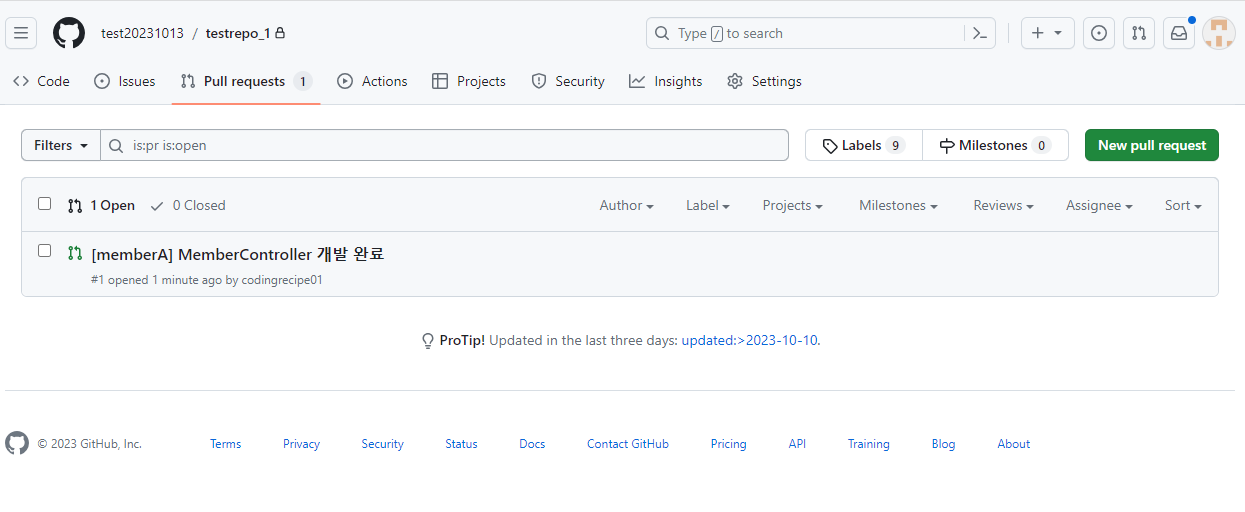Open the user avatar menu

(1218, 33)
